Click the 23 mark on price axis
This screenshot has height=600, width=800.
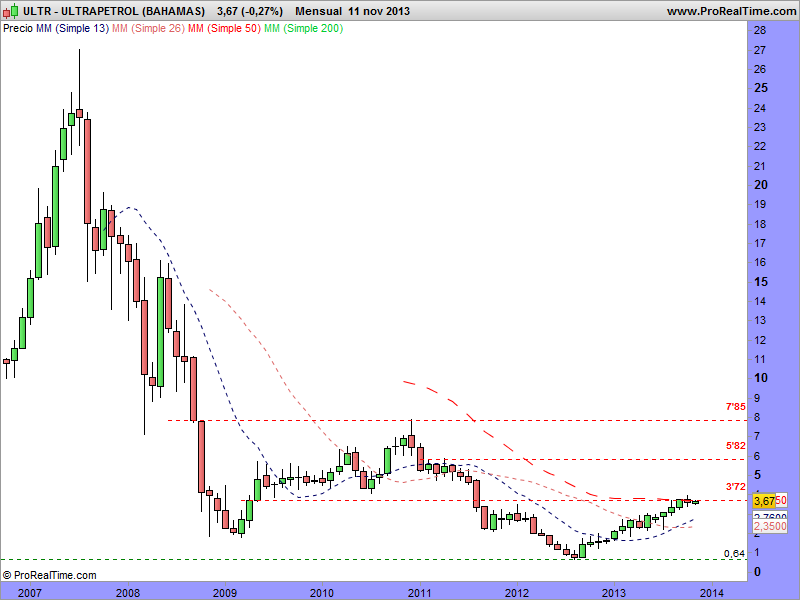pos(760,127)
